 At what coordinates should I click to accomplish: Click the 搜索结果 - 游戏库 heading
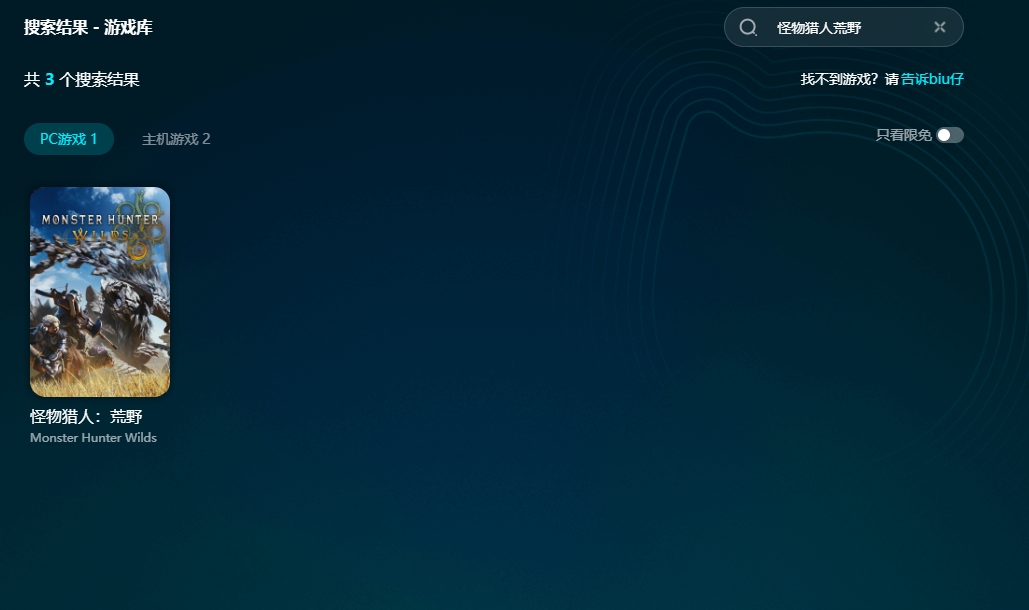coord(88,28)
